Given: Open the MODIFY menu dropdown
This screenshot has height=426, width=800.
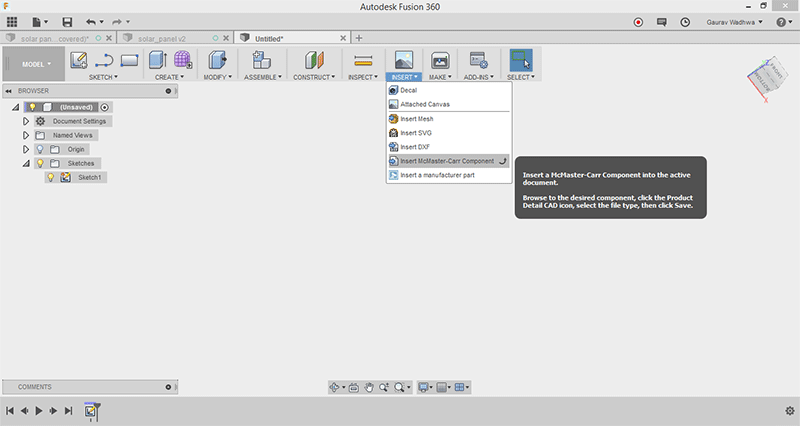Looking at the screenshot, I should click(x=218, y=77).
